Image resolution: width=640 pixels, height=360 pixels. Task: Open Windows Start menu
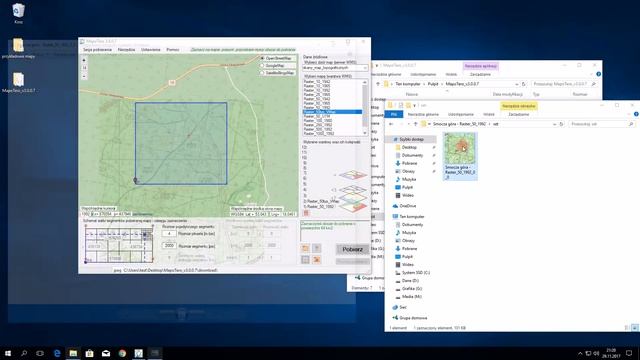tap(7, 353)
